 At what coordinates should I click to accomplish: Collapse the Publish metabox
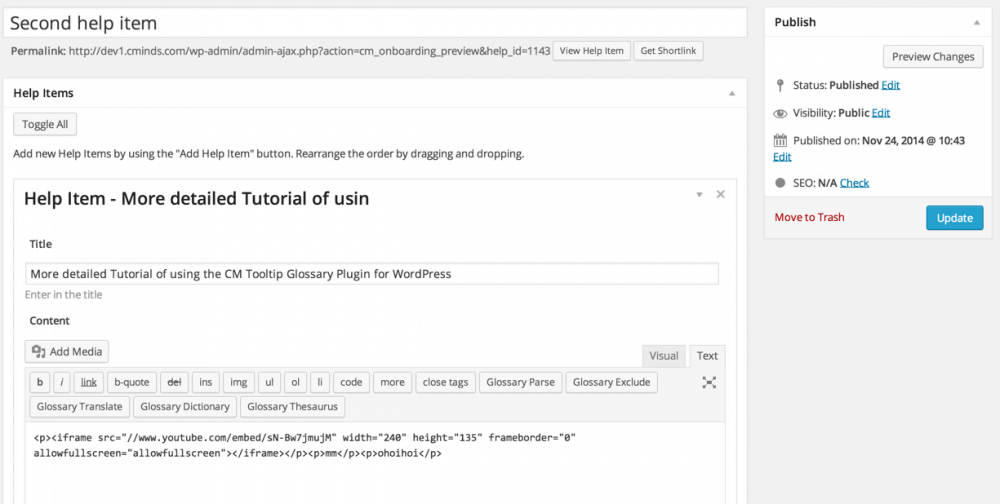976,22
